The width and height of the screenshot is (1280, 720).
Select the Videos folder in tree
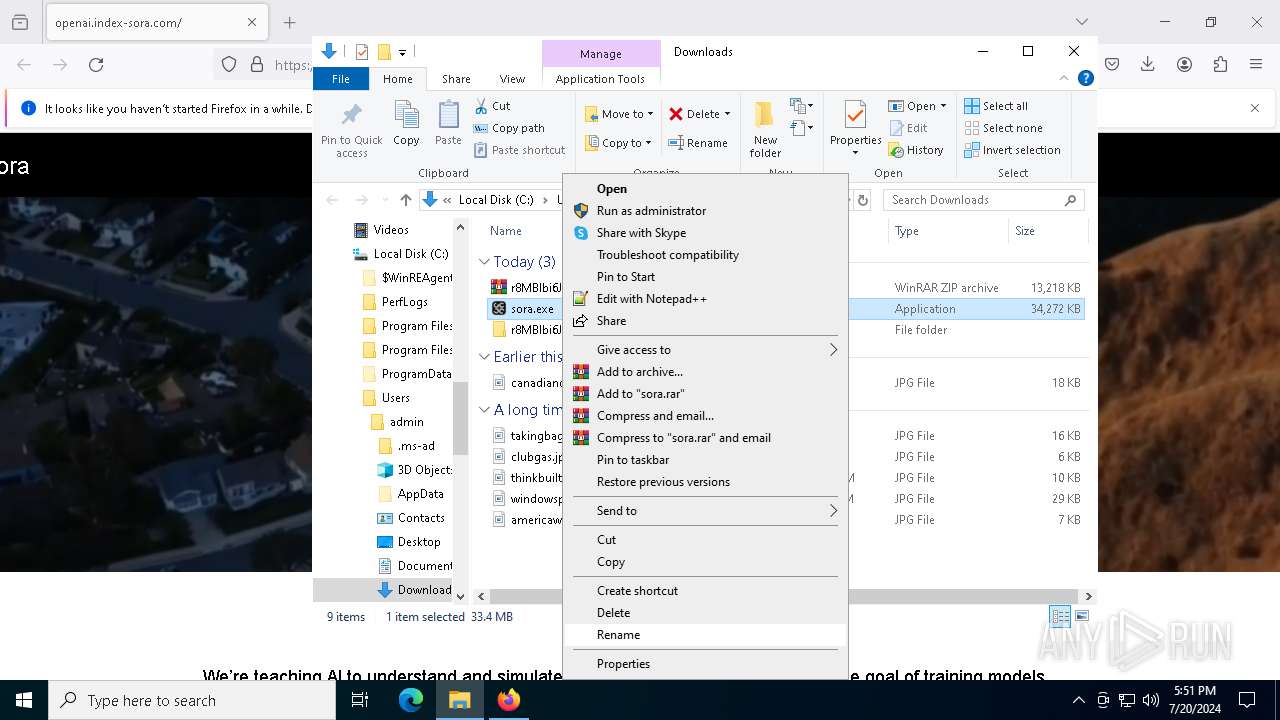[x=391, y=230]
